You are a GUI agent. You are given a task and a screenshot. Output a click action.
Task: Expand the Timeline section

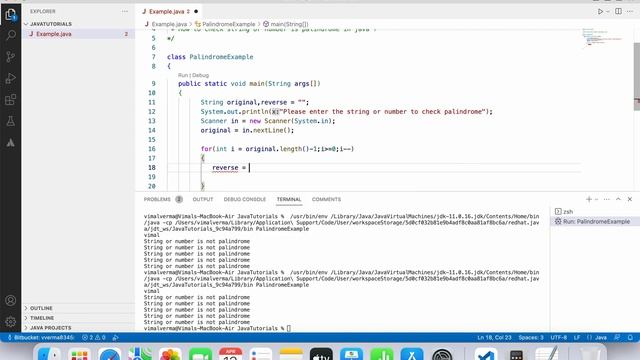pyautogui.click(x=42, y=318)
